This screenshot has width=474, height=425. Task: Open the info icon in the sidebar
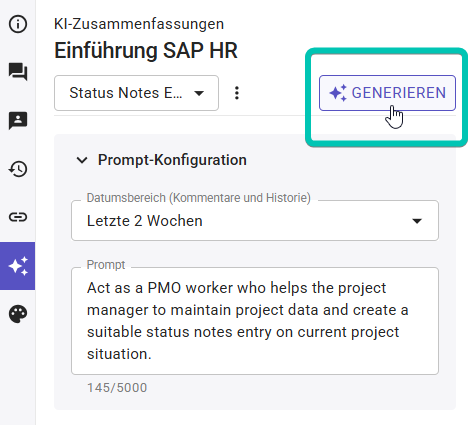18,24
